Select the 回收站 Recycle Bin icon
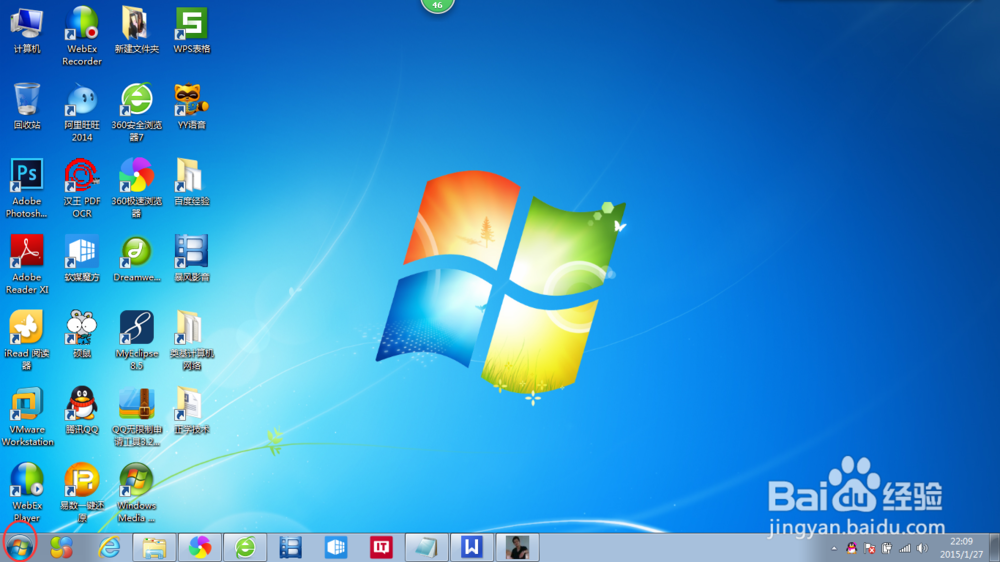1000x562 pixels. [27, 107]
